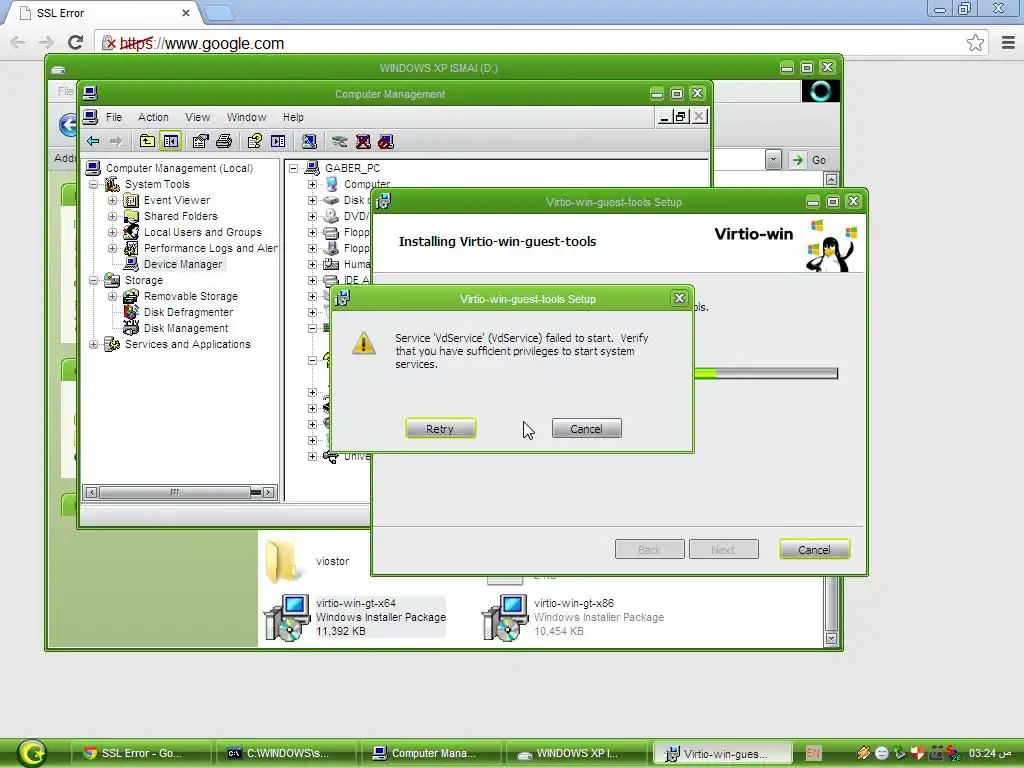The height and width of the screenshot is (768, 1024).
Task: Click the Start button on the taskbar
Action: click(x=31, y=753)
